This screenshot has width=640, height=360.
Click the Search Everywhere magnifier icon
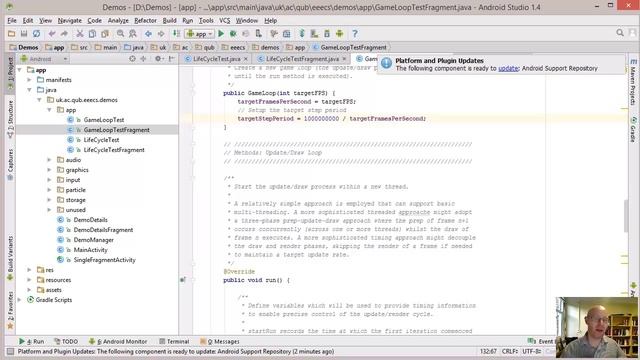(620, 33)
